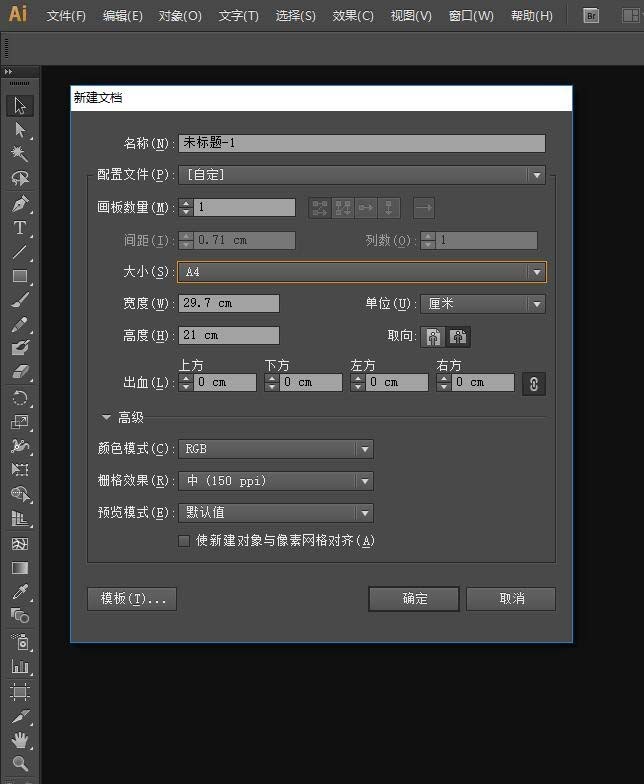Choose the Magic Wand tool
Viewport: 644px width, 784px height.
tap(20, 154)
